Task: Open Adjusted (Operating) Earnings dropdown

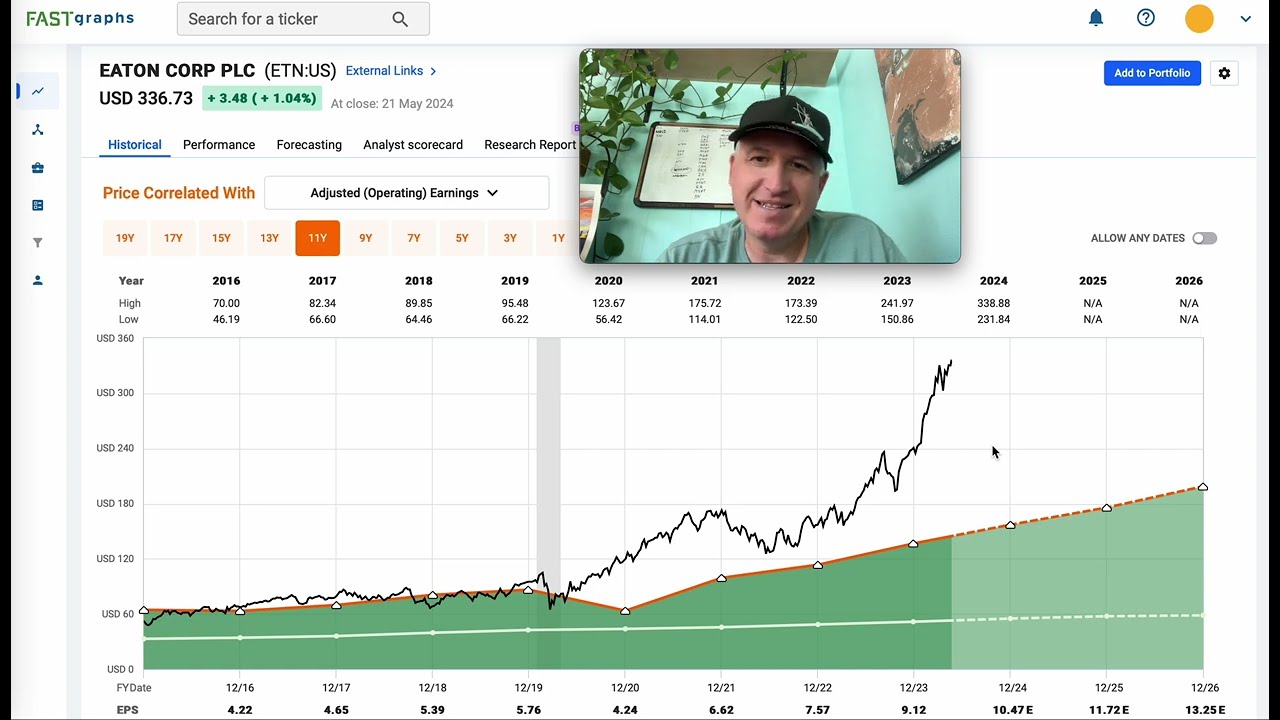Action: (x=406, y=193)
